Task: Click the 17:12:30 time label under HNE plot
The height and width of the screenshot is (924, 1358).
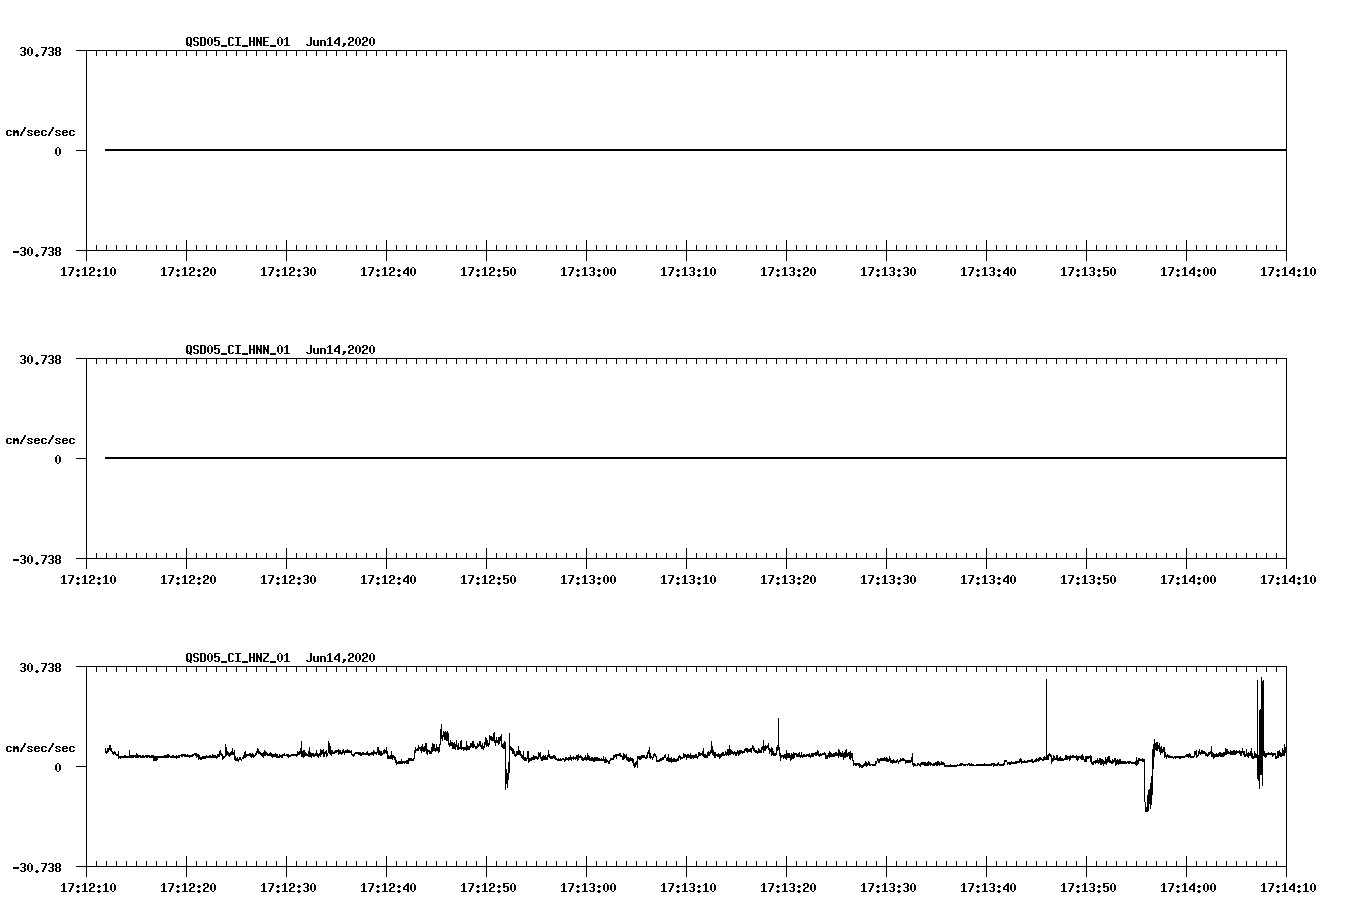Action: point(288,271)
